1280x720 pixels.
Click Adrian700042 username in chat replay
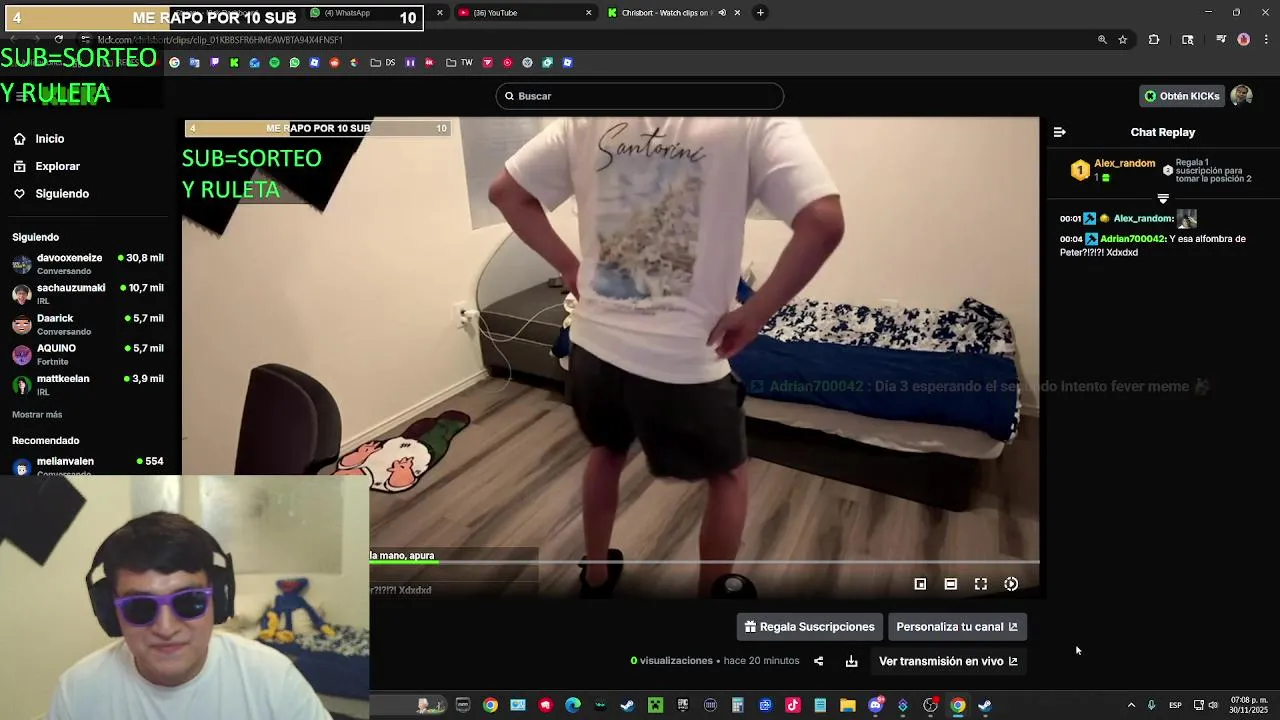point(1132,239)
